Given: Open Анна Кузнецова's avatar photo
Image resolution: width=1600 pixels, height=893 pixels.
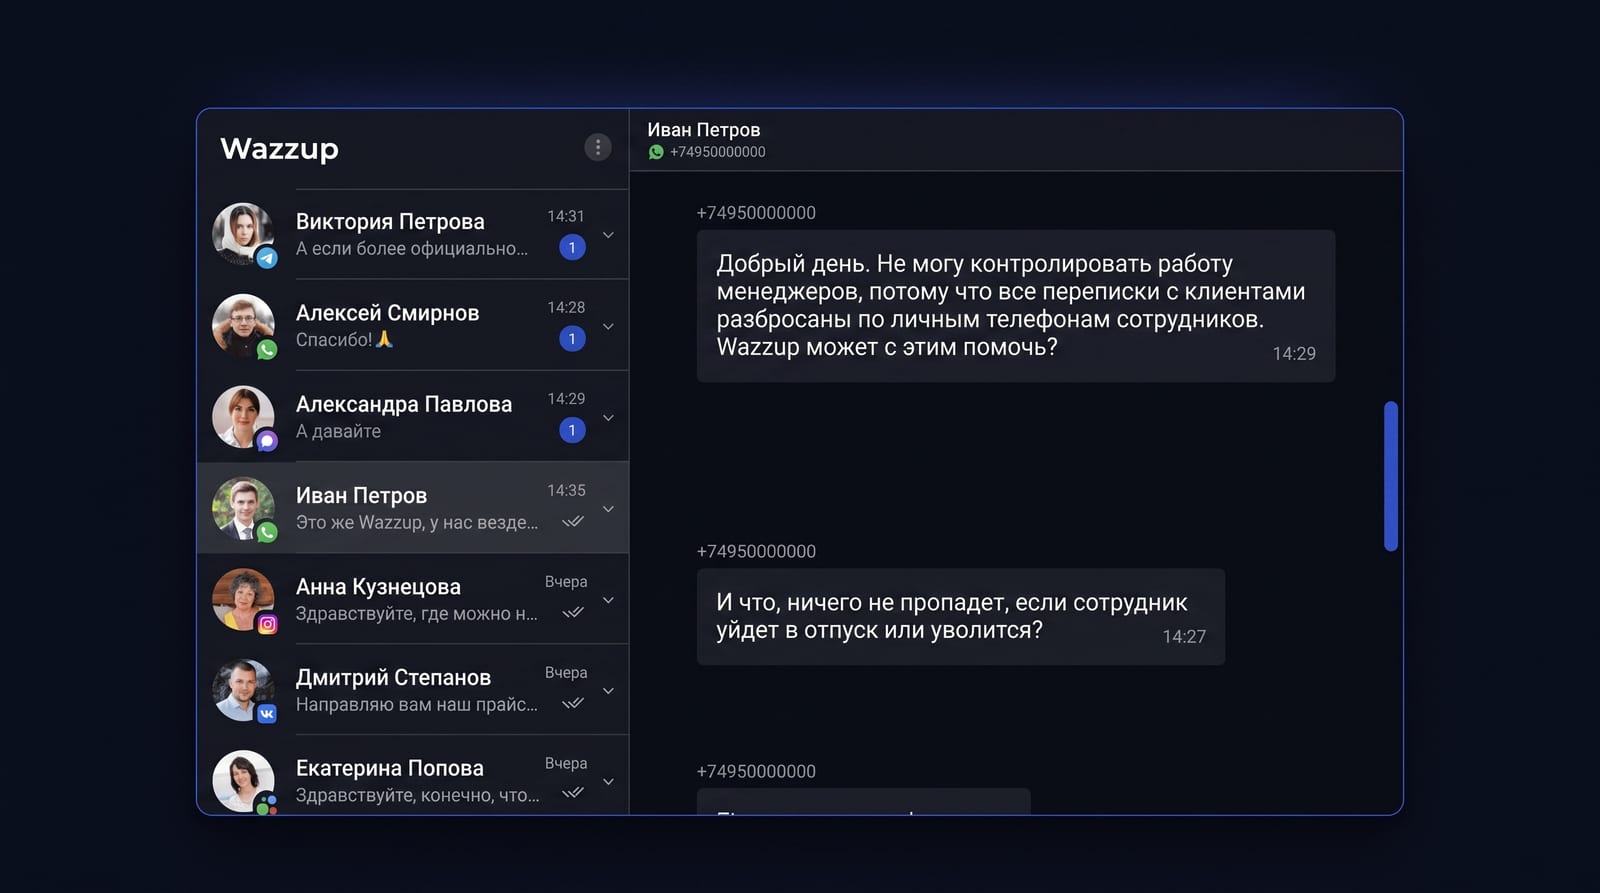Looking at the screenshot, I should tap(243, 599).
